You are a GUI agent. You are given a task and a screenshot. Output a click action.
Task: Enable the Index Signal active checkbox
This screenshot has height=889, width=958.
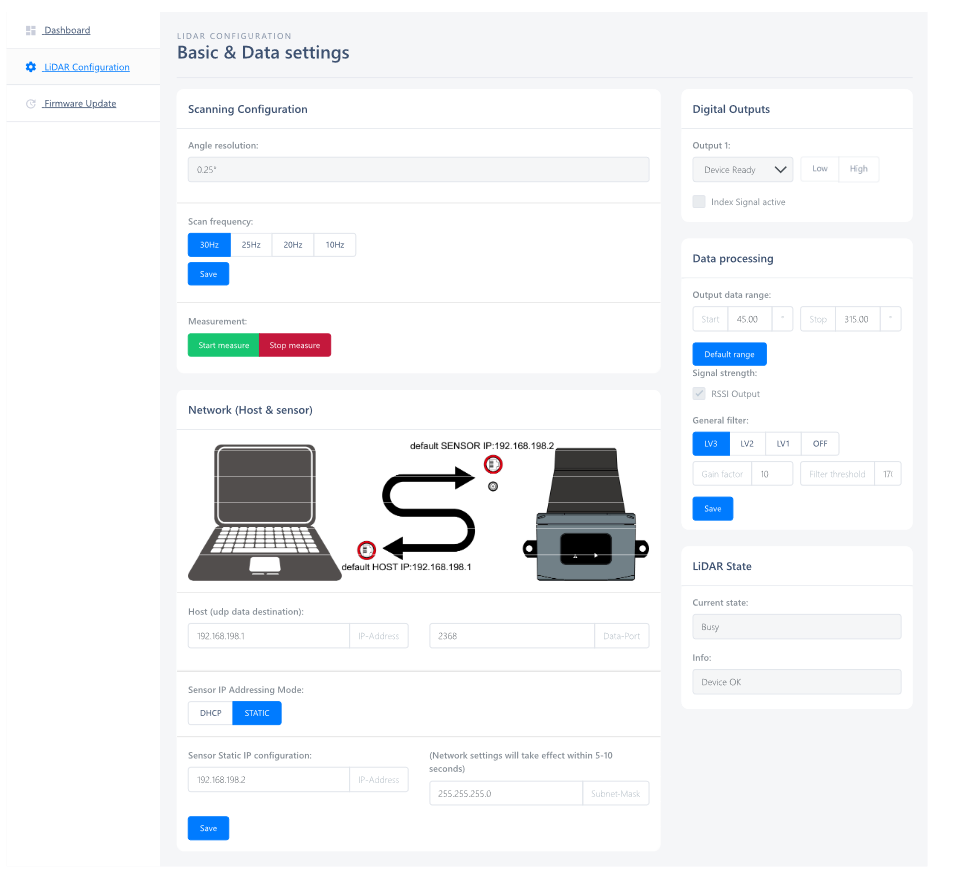699,202
